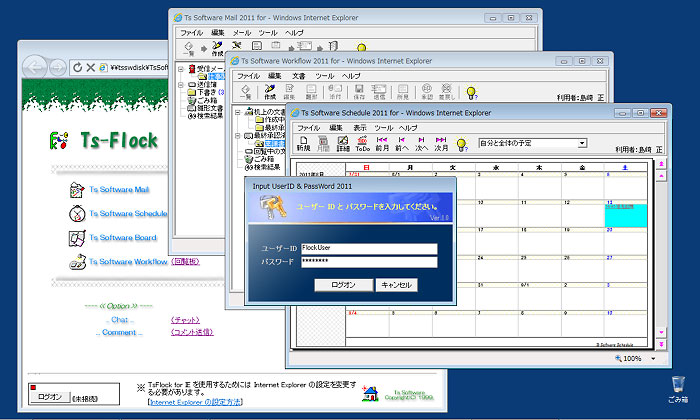
Task: Click the 詳細 (Details) icon in Schedule
Action: pyautogui.click(x=343, y=145)
